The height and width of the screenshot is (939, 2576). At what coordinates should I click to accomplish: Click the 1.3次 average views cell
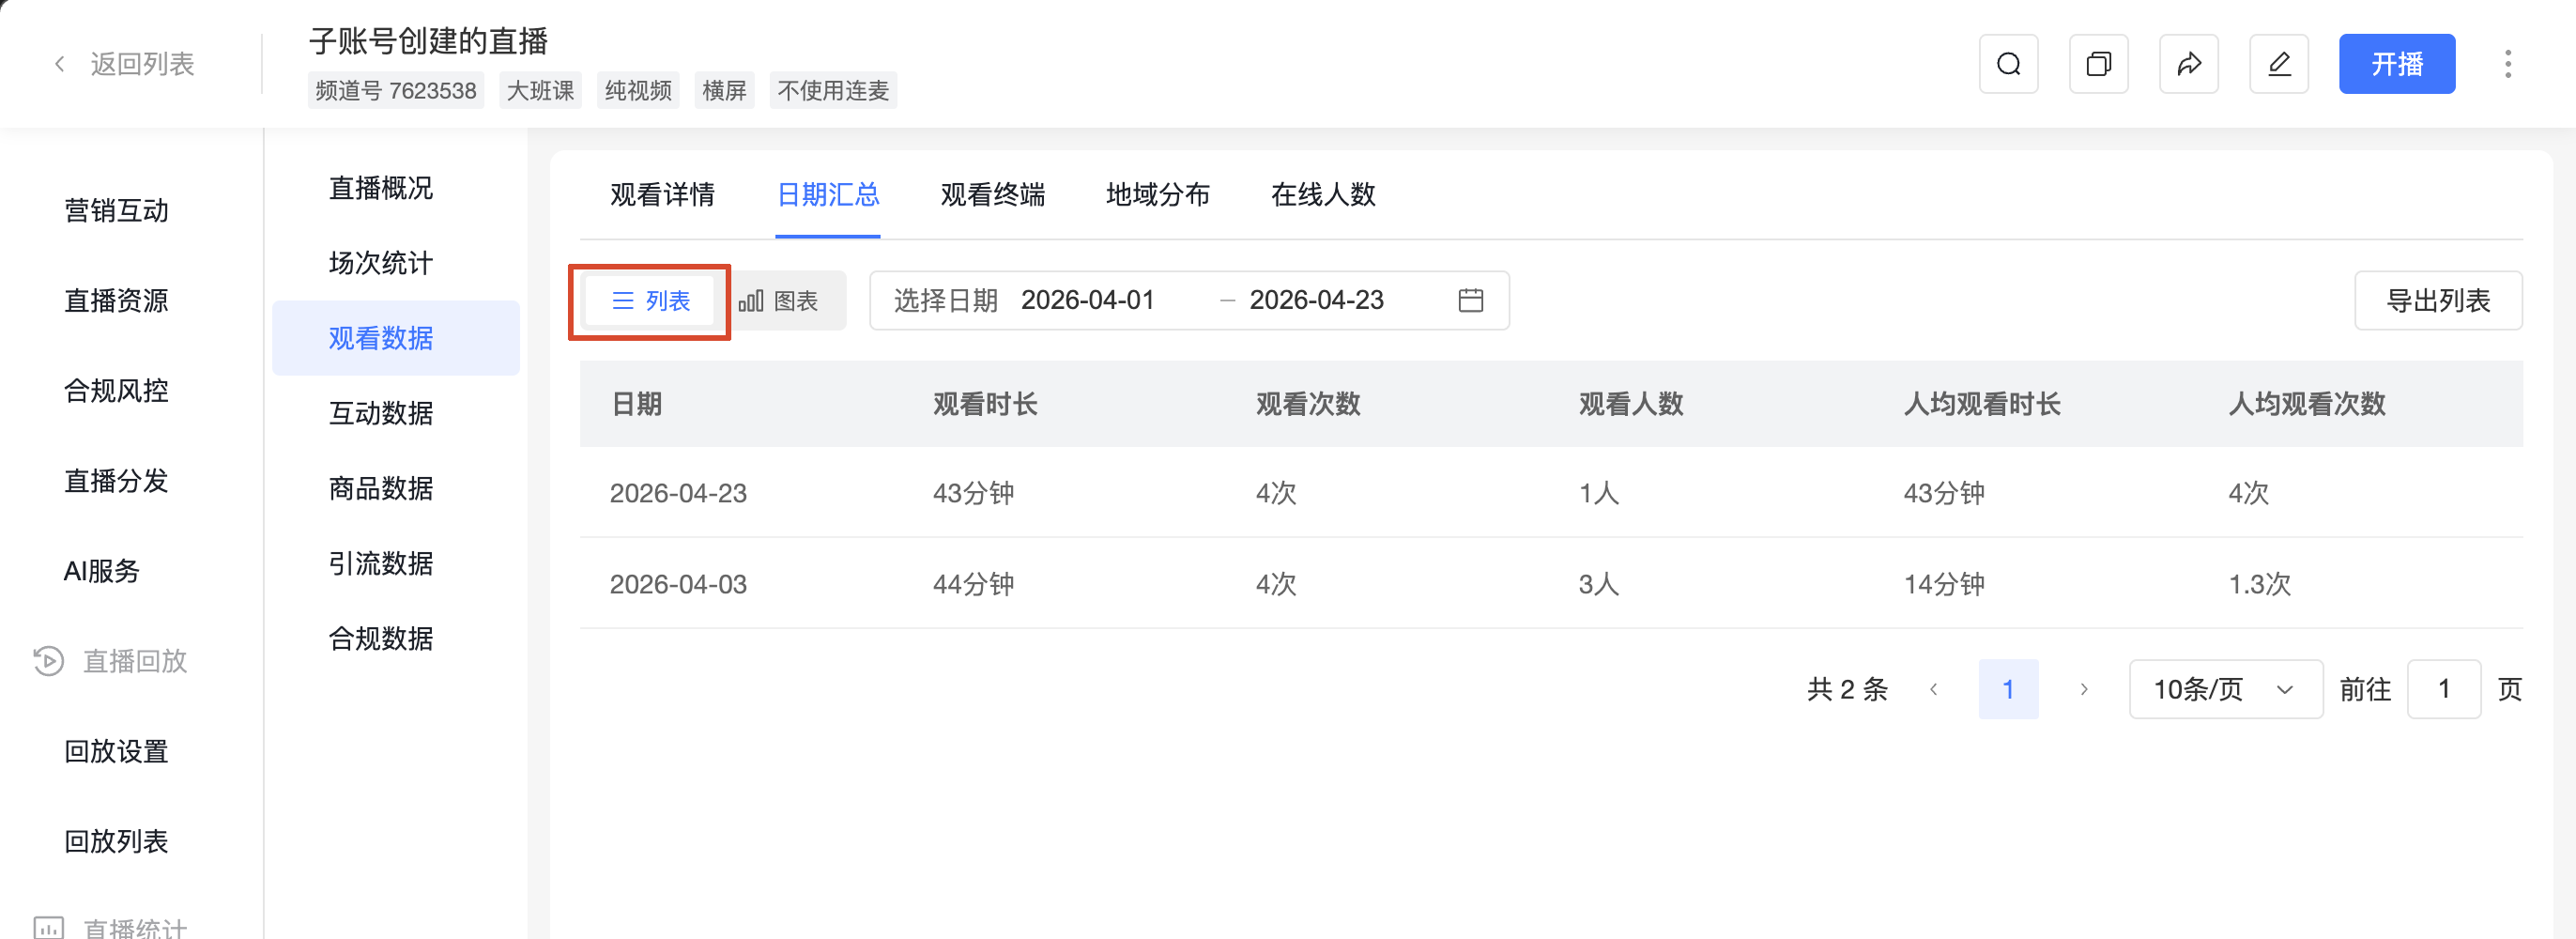tap(2259, 584)
